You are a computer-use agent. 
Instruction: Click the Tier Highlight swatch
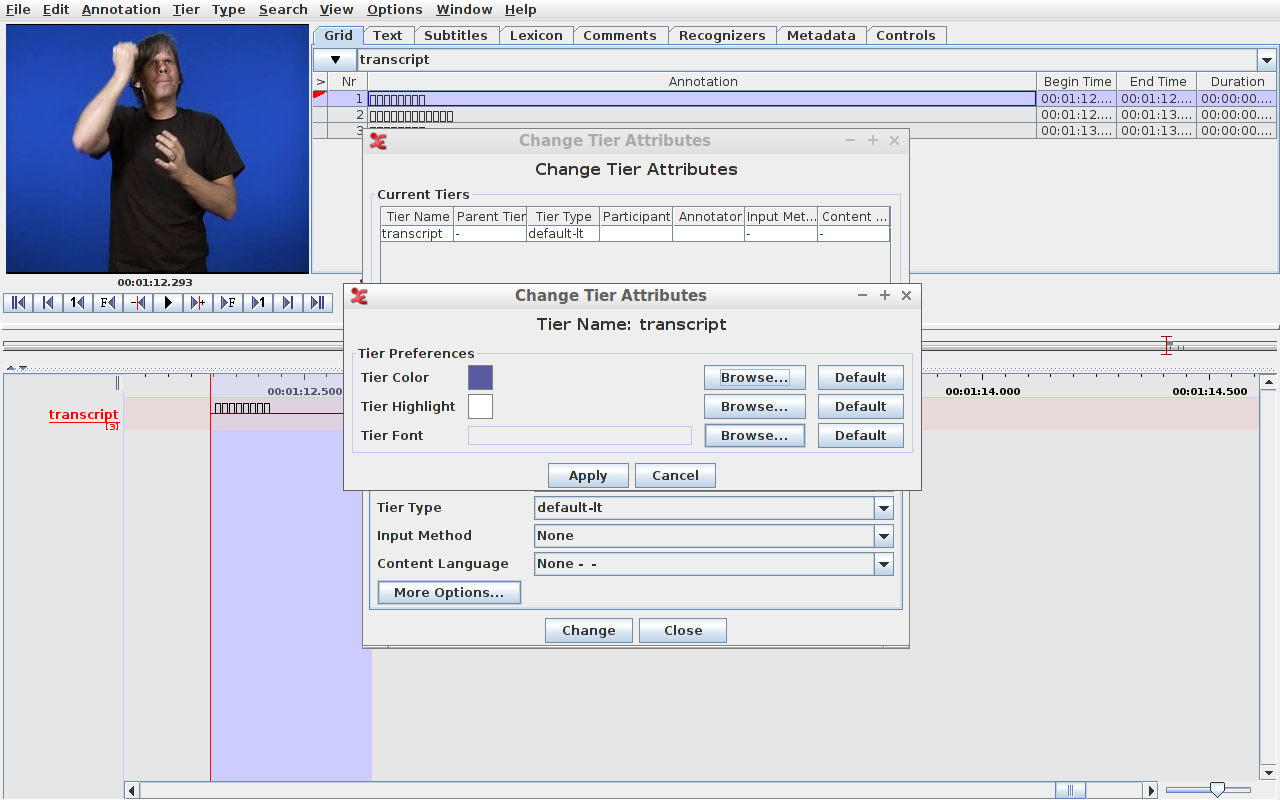point(481,407)
